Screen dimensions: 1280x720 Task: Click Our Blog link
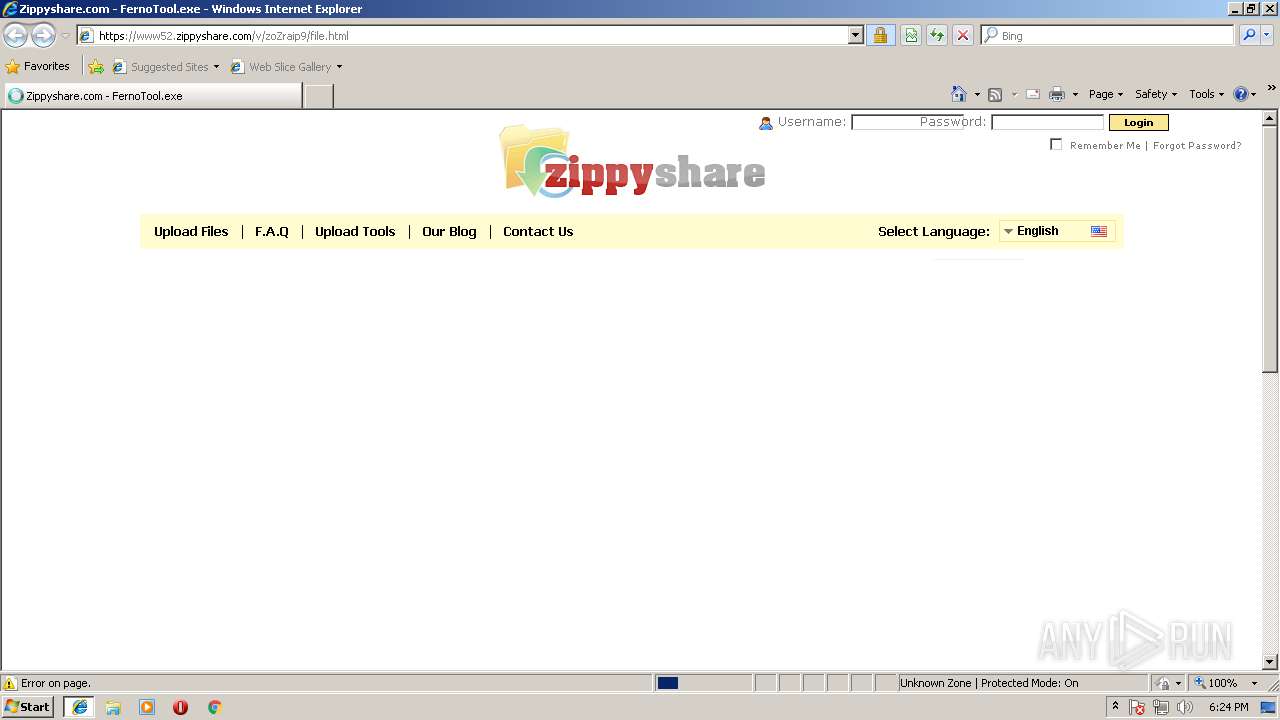[449, 231]
